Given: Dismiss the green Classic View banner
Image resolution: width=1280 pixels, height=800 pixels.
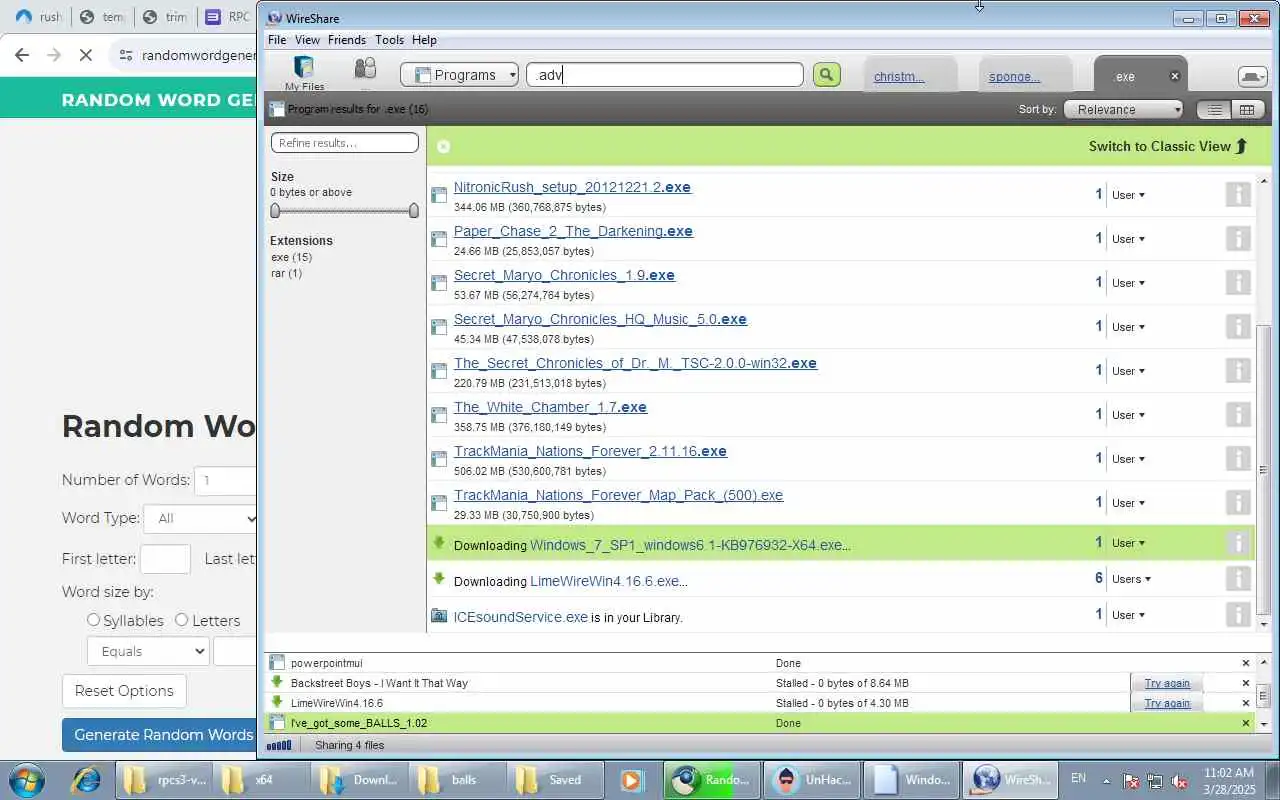Looking at the screenshot, I should coord(443,146).
